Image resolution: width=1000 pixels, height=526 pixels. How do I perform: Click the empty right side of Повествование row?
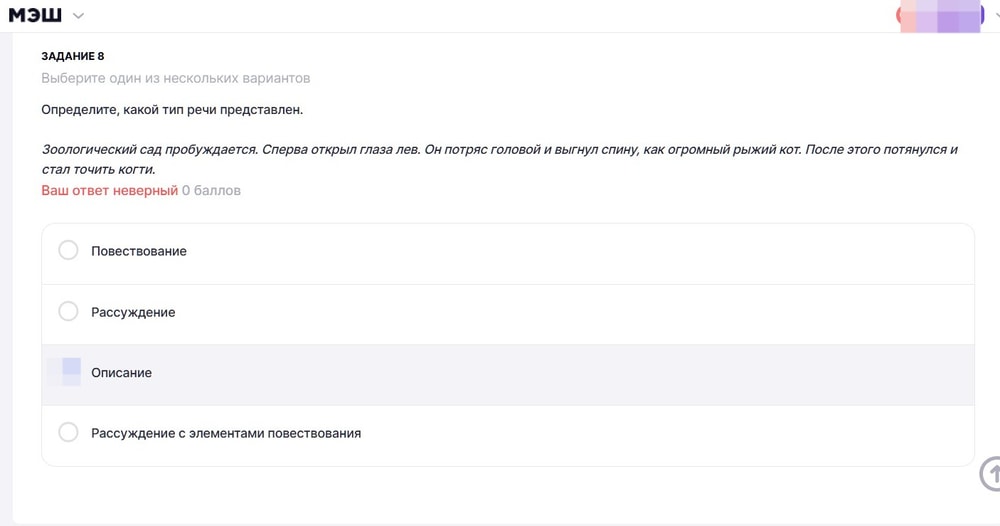[x=700, y=251]
